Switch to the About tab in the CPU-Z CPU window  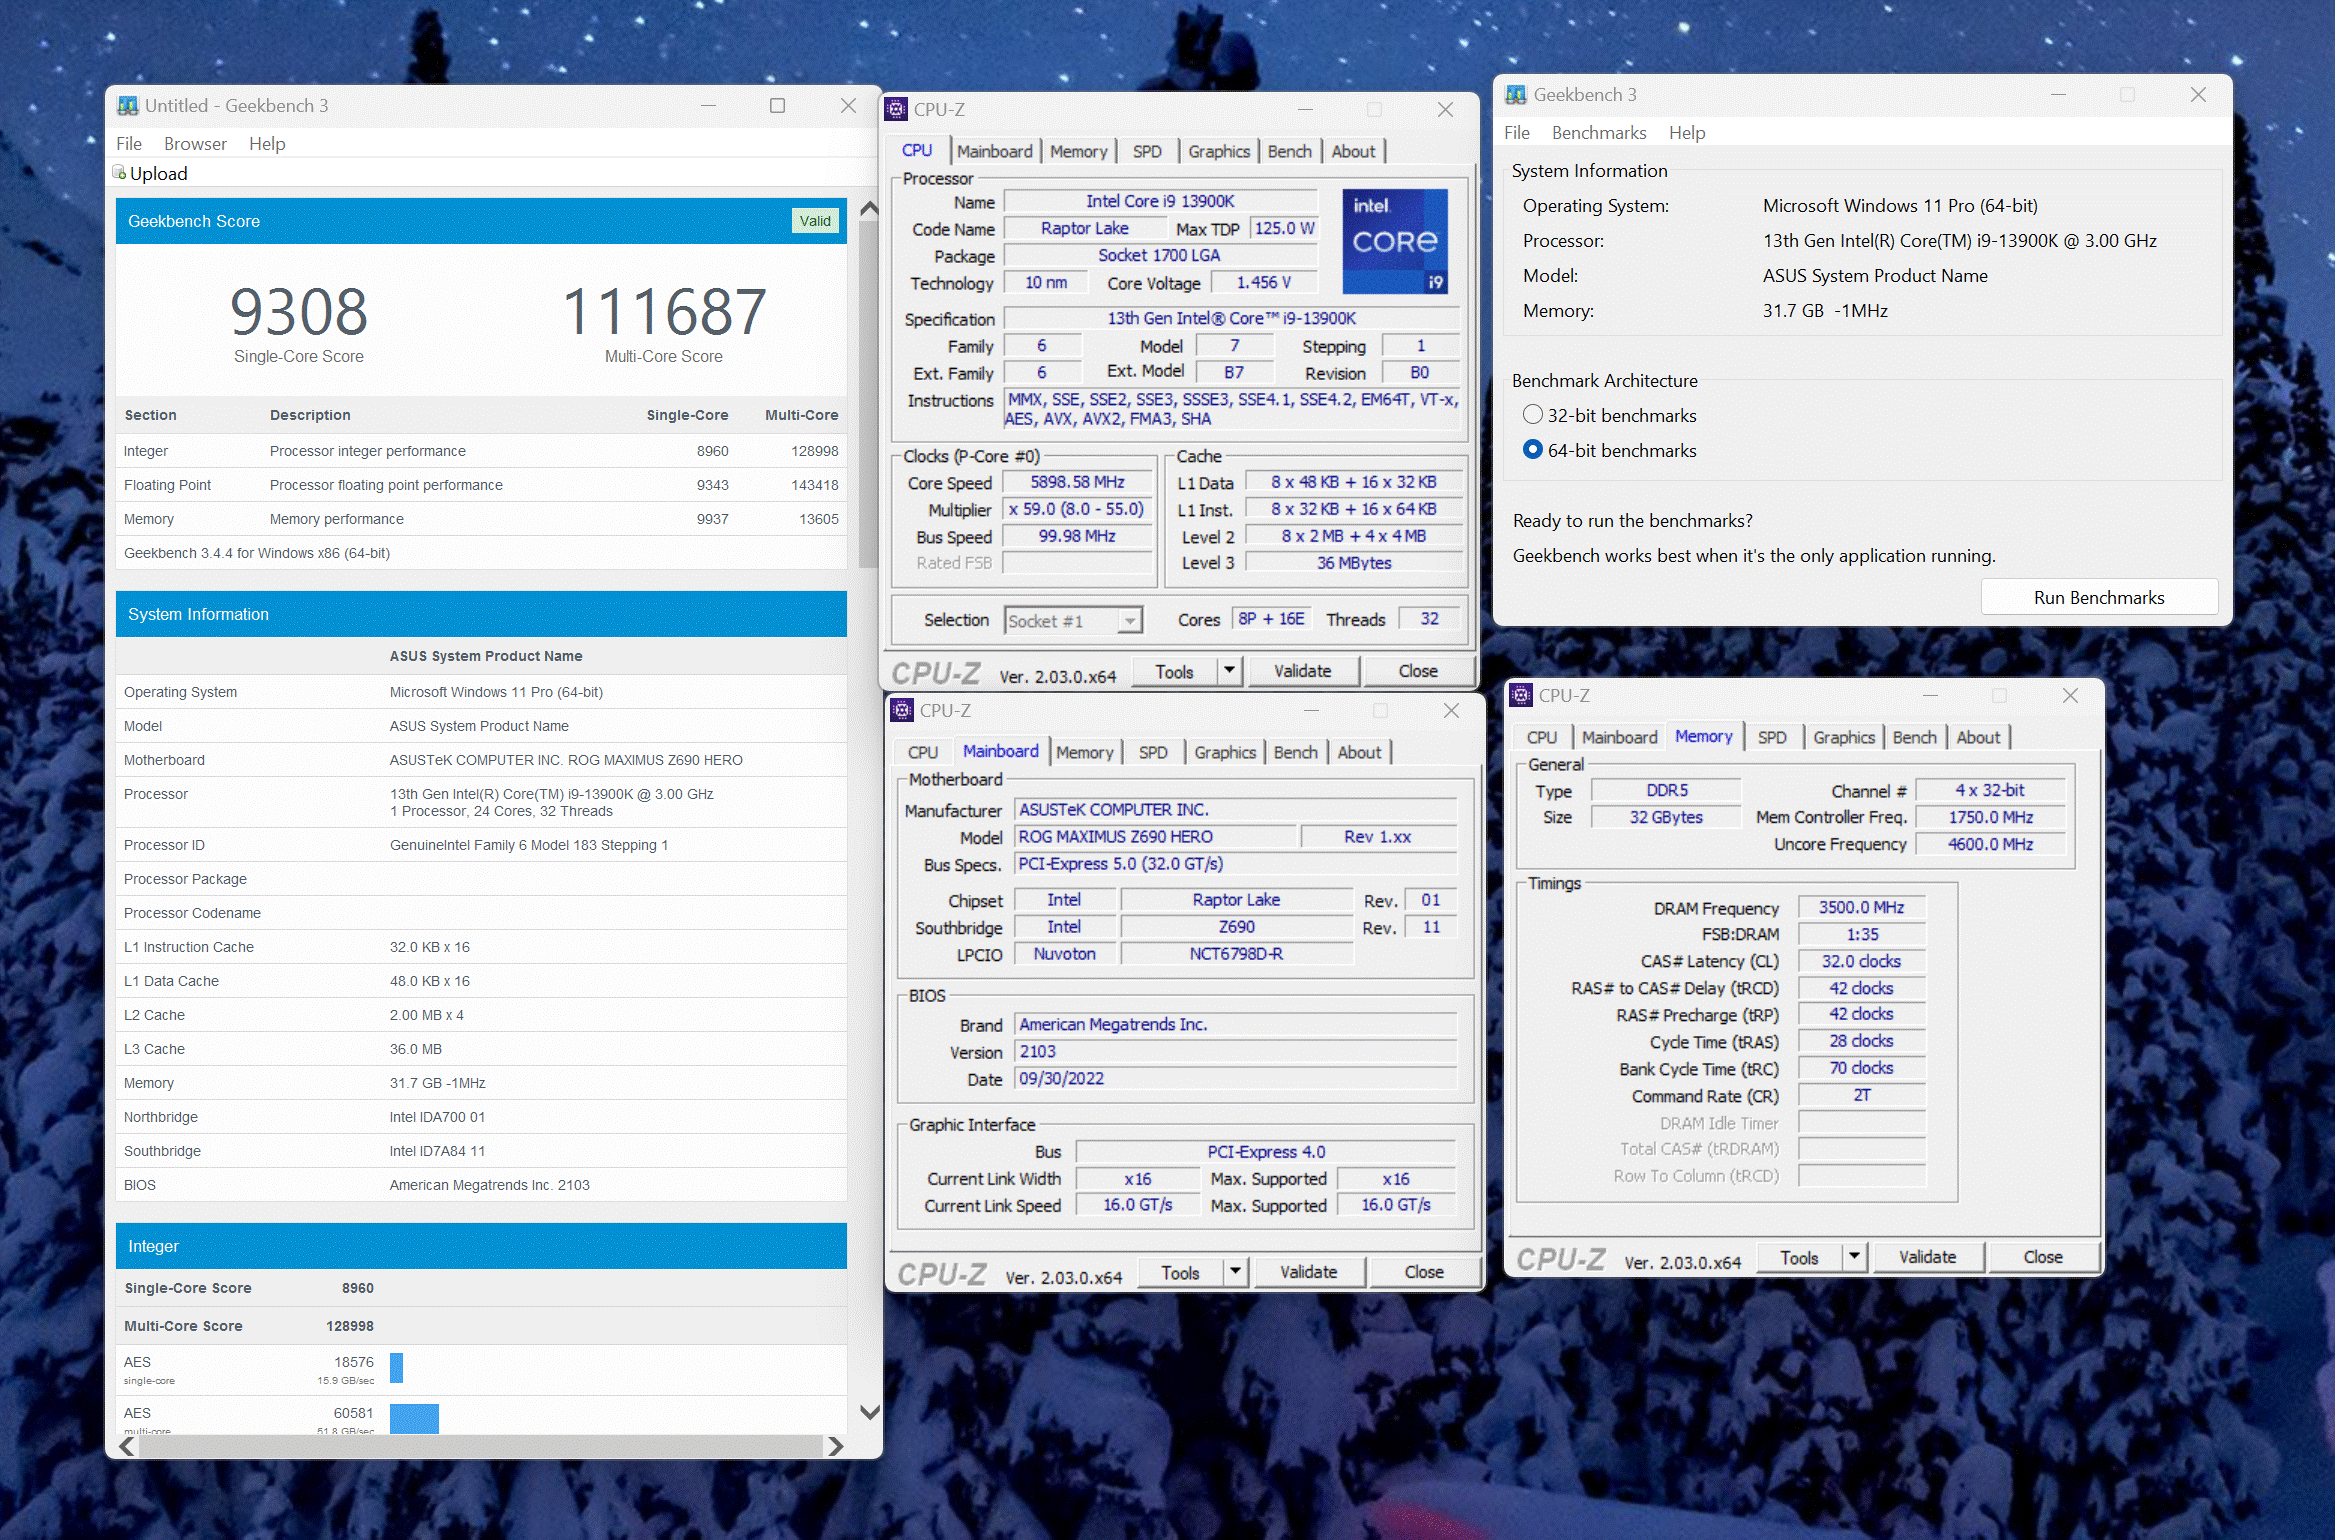pyautogui.click(x=1353, y=151)
